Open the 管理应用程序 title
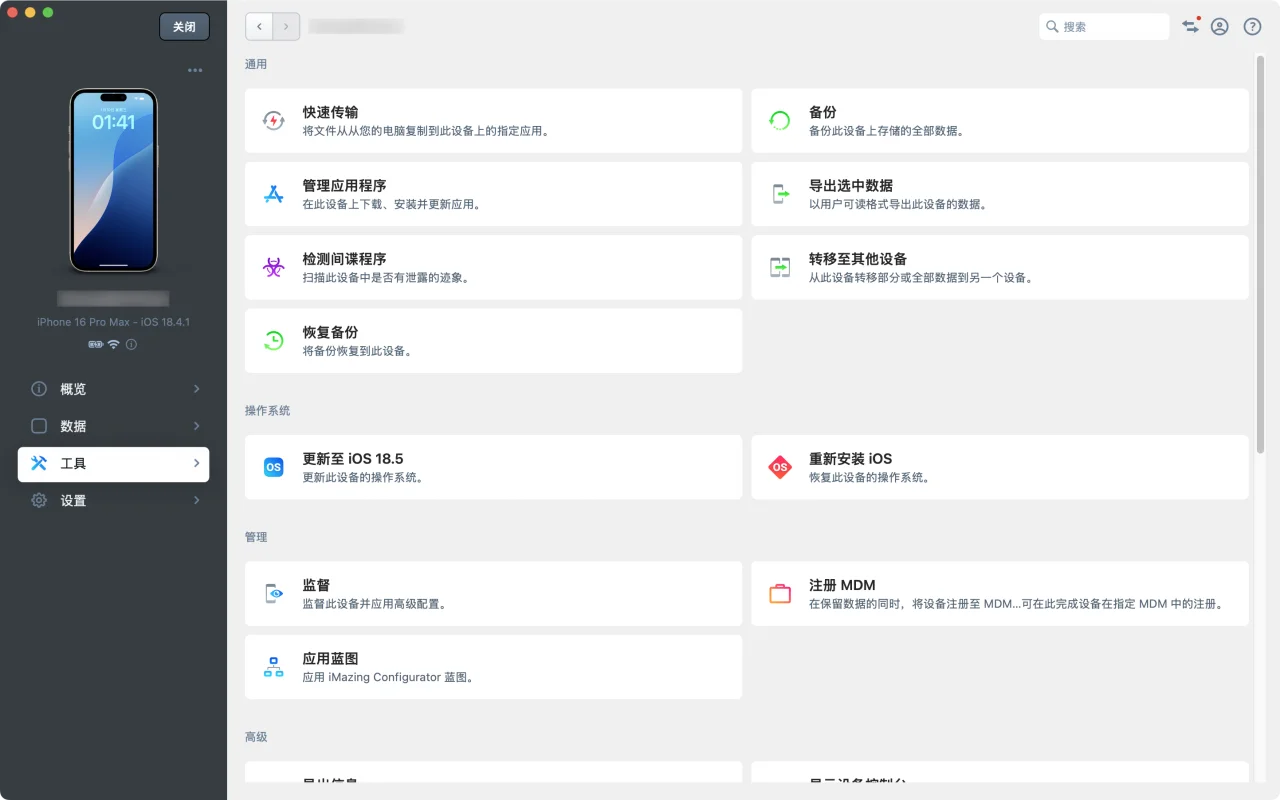 tap(344, 186)
